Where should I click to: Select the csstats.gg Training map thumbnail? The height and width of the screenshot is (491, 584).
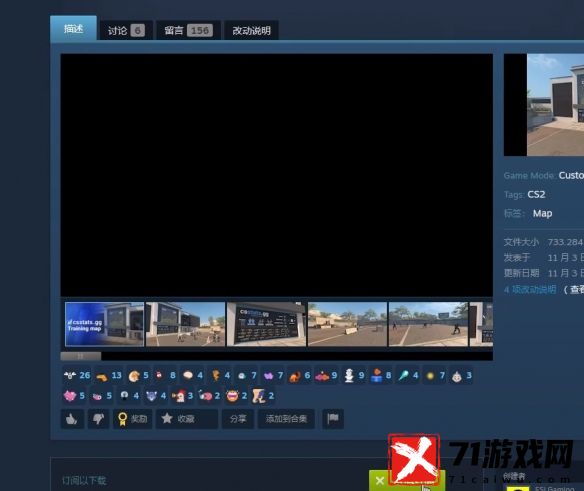point(104,324)
